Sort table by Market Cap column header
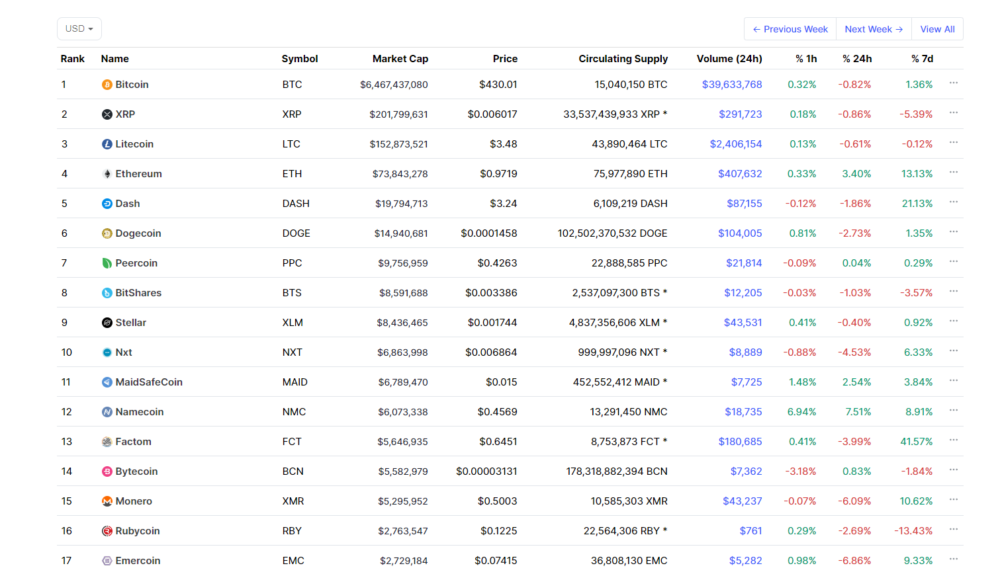The image size is (1000, 574). 400,59
